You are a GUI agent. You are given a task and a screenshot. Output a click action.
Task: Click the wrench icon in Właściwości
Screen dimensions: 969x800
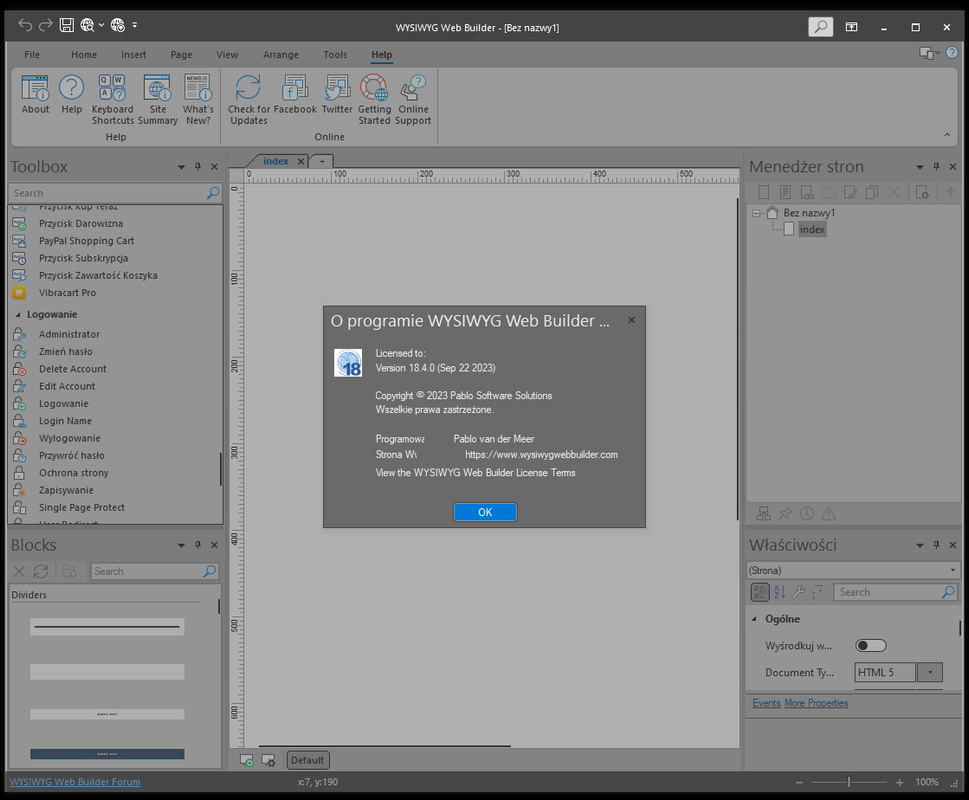click(798, 592)
